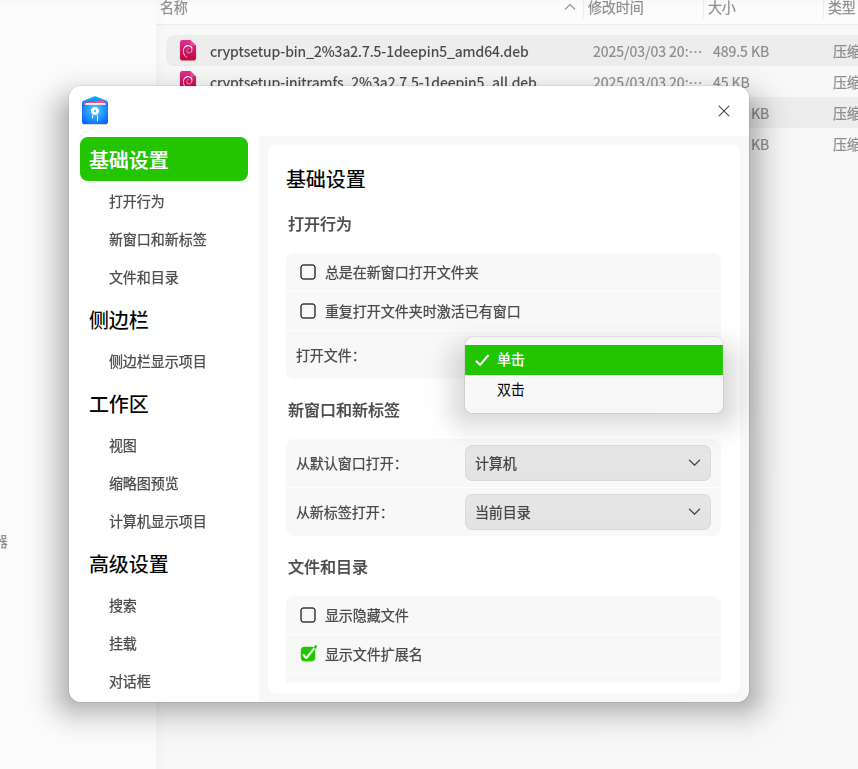Close the settings dialog
Viewport: 858px width, 769px height.
point(723,111)
